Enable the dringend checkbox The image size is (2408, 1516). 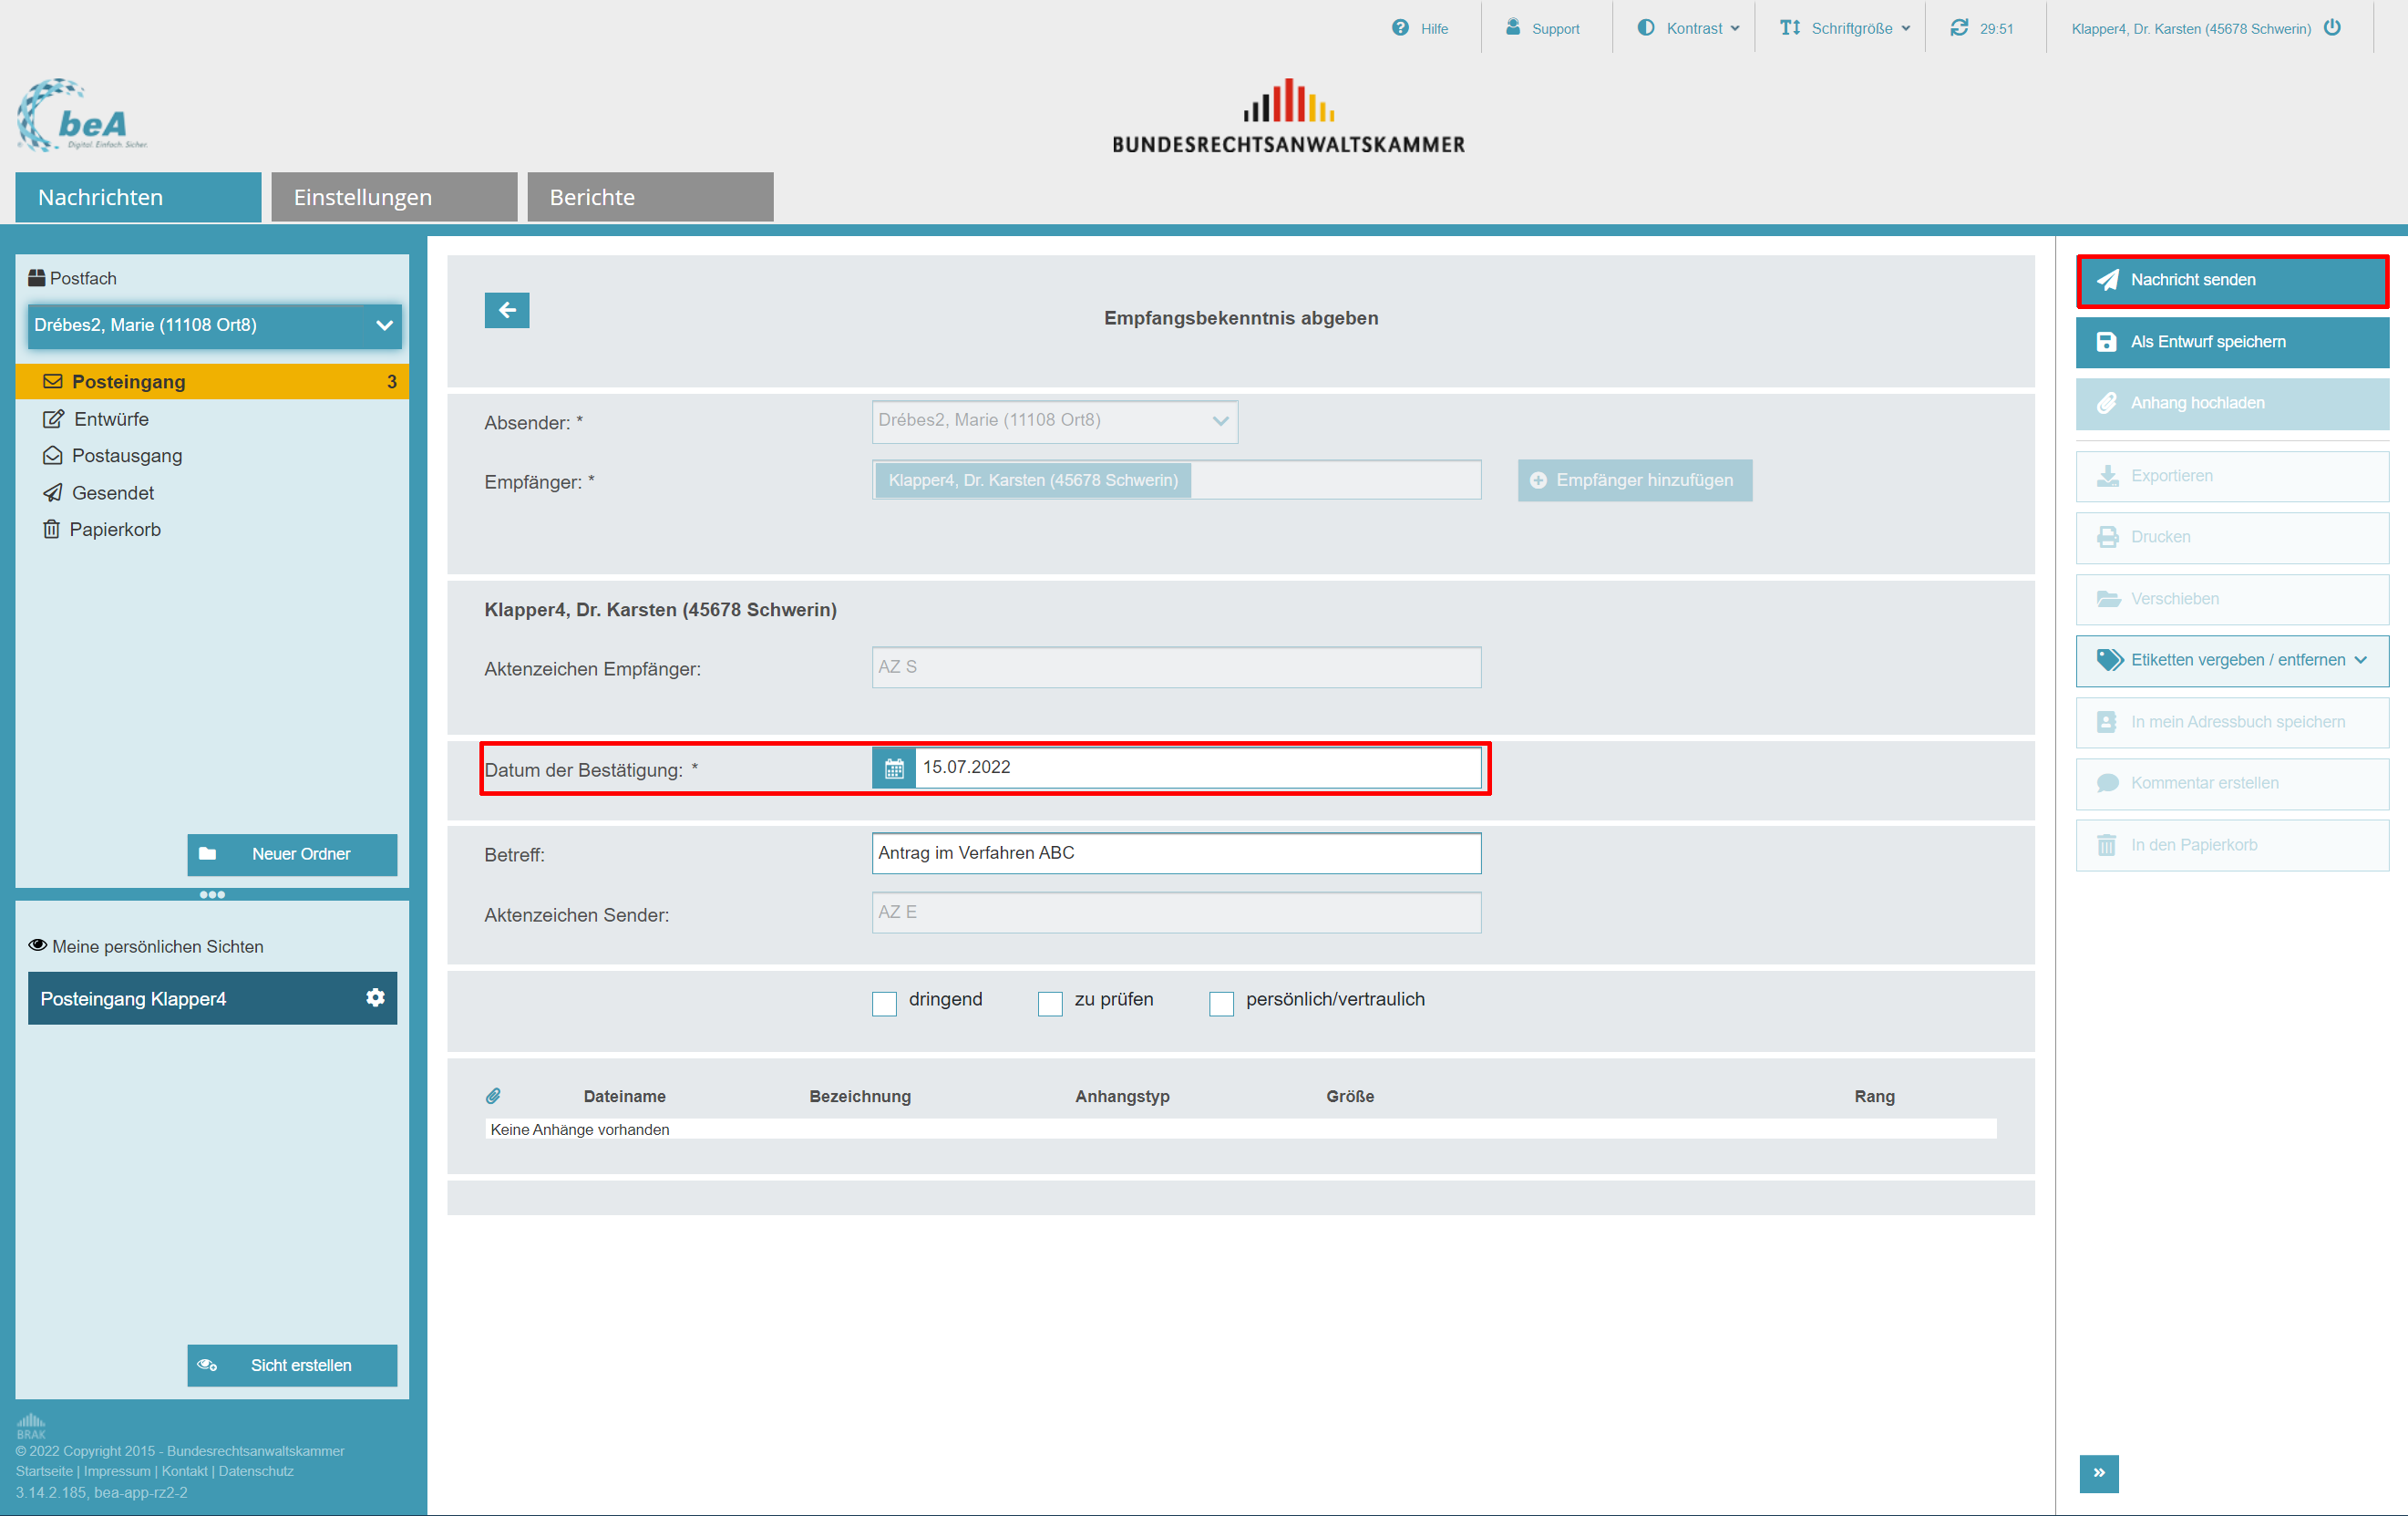click(x=884, y=1002)
